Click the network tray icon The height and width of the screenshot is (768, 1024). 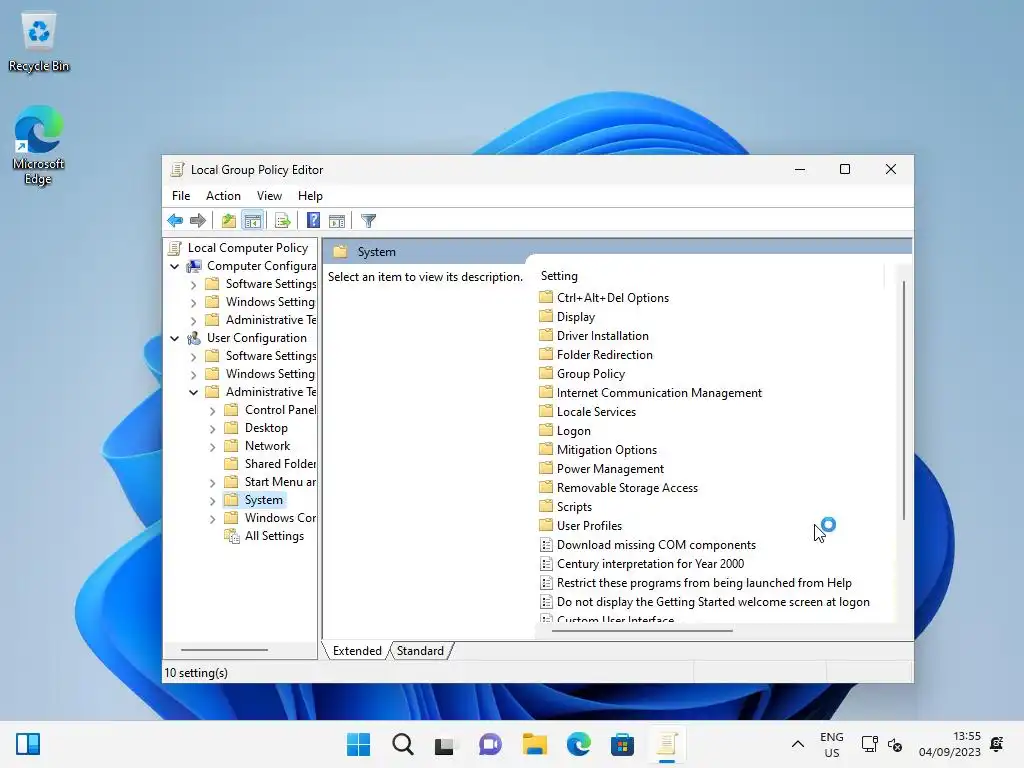(869, 744)
